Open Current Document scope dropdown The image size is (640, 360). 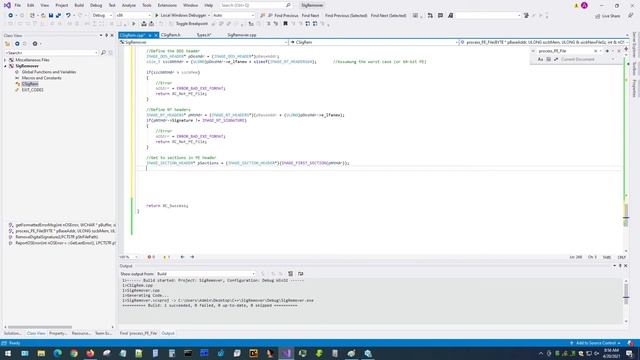[587, 60]
